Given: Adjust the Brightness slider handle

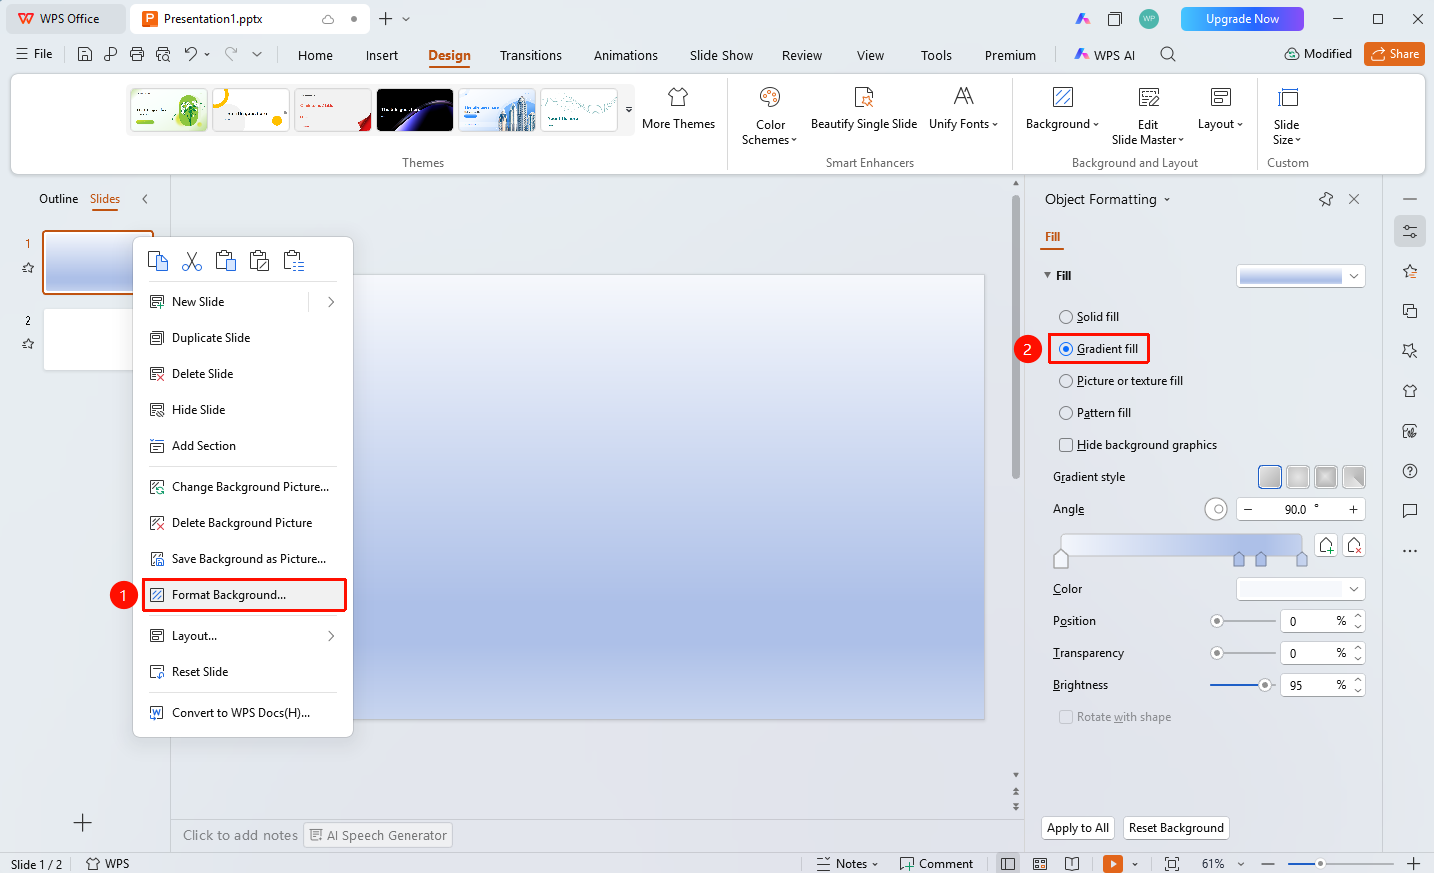Looking at the screenshot, I should 1265,685.
